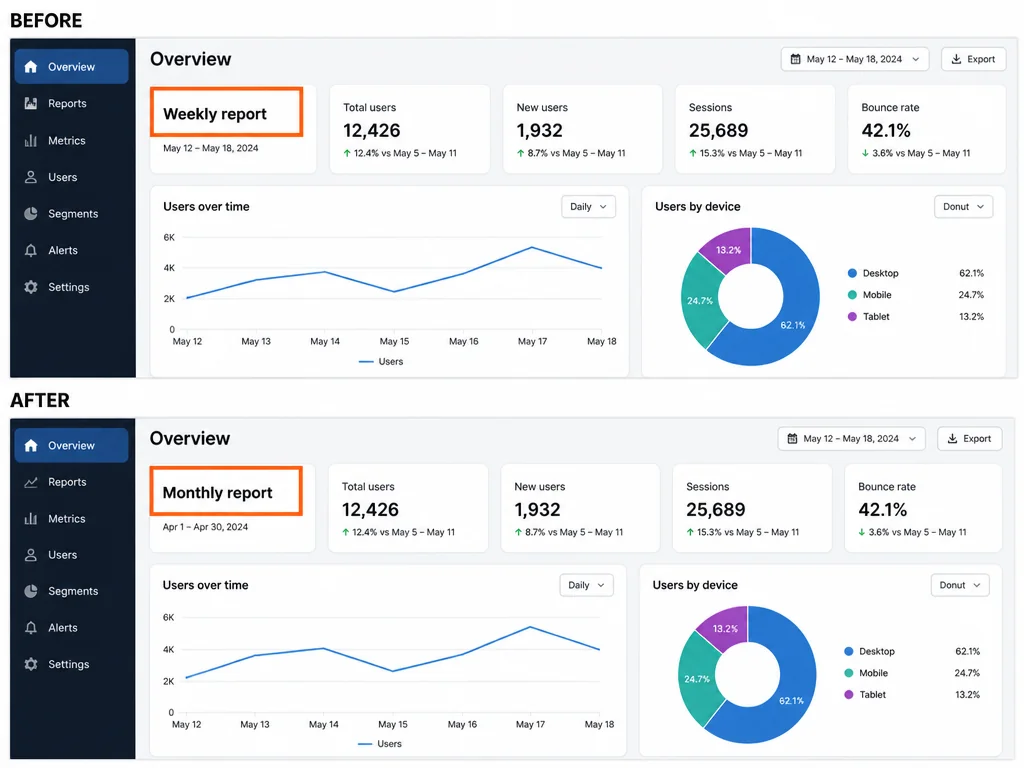Expand the AFTER date range dropdown
Image resolution: width=1024 pixels, height=768 pixels.
click(x=851, y=438)
